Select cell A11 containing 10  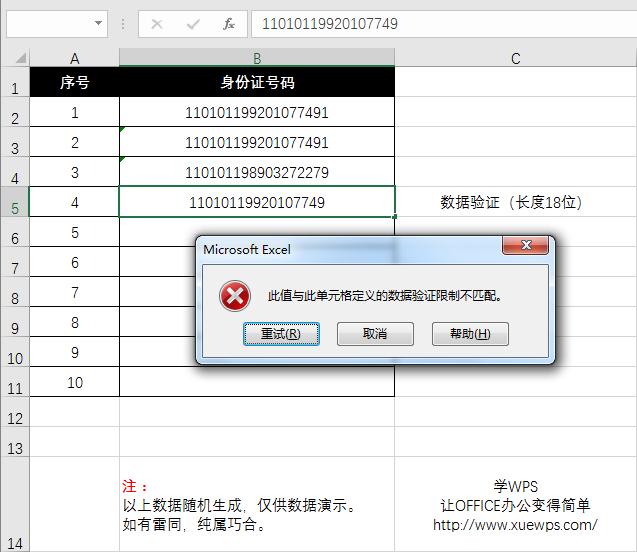(74, 382)
